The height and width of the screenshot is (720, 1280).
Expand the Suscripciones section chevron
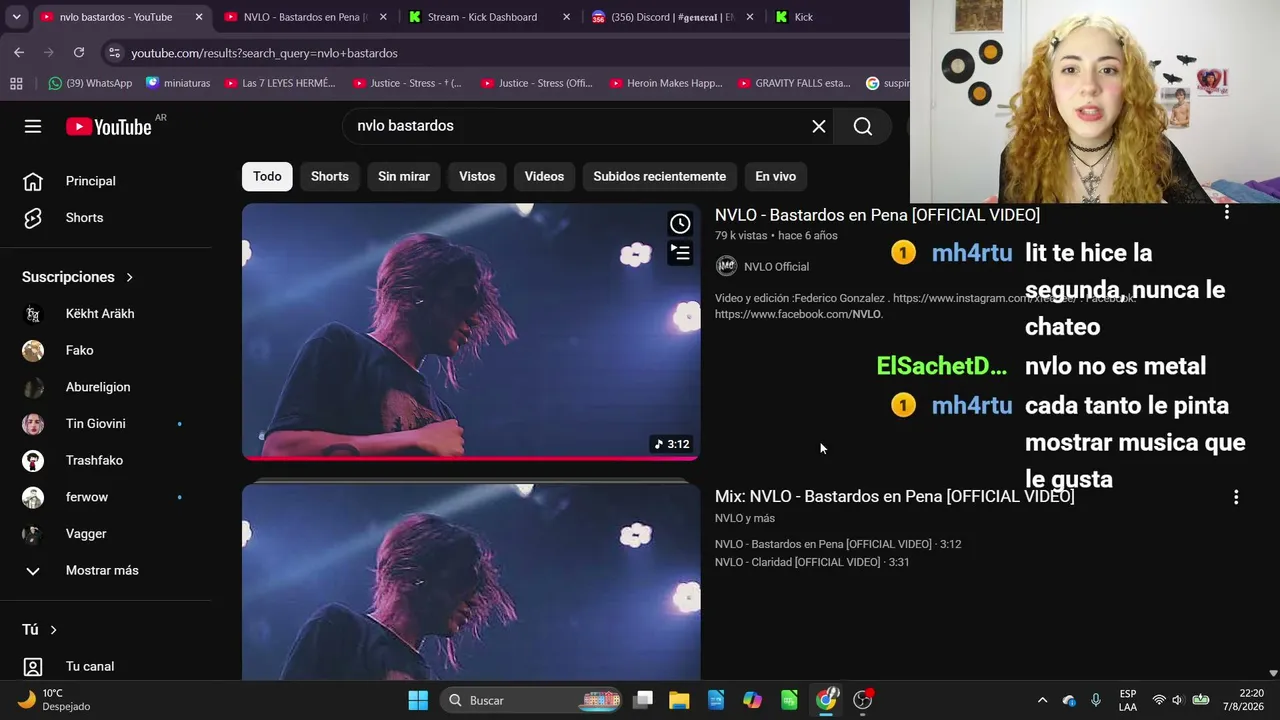click(x=130, y=277)
